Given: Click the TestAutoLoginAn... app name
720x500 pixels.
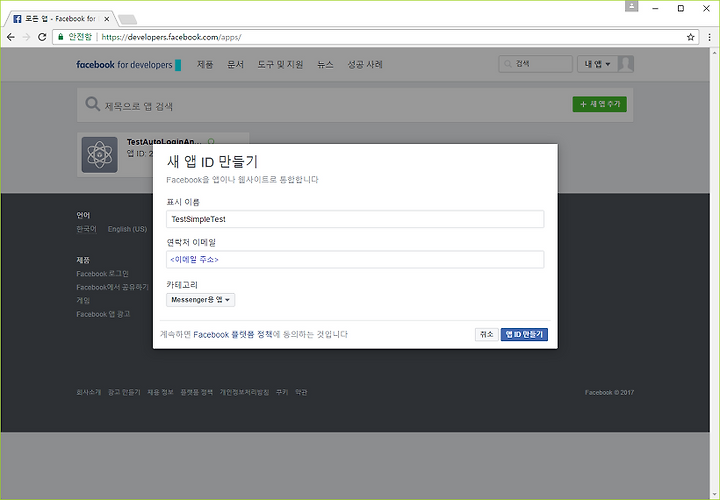Looking at the screenshot, I should pos(164,141).
